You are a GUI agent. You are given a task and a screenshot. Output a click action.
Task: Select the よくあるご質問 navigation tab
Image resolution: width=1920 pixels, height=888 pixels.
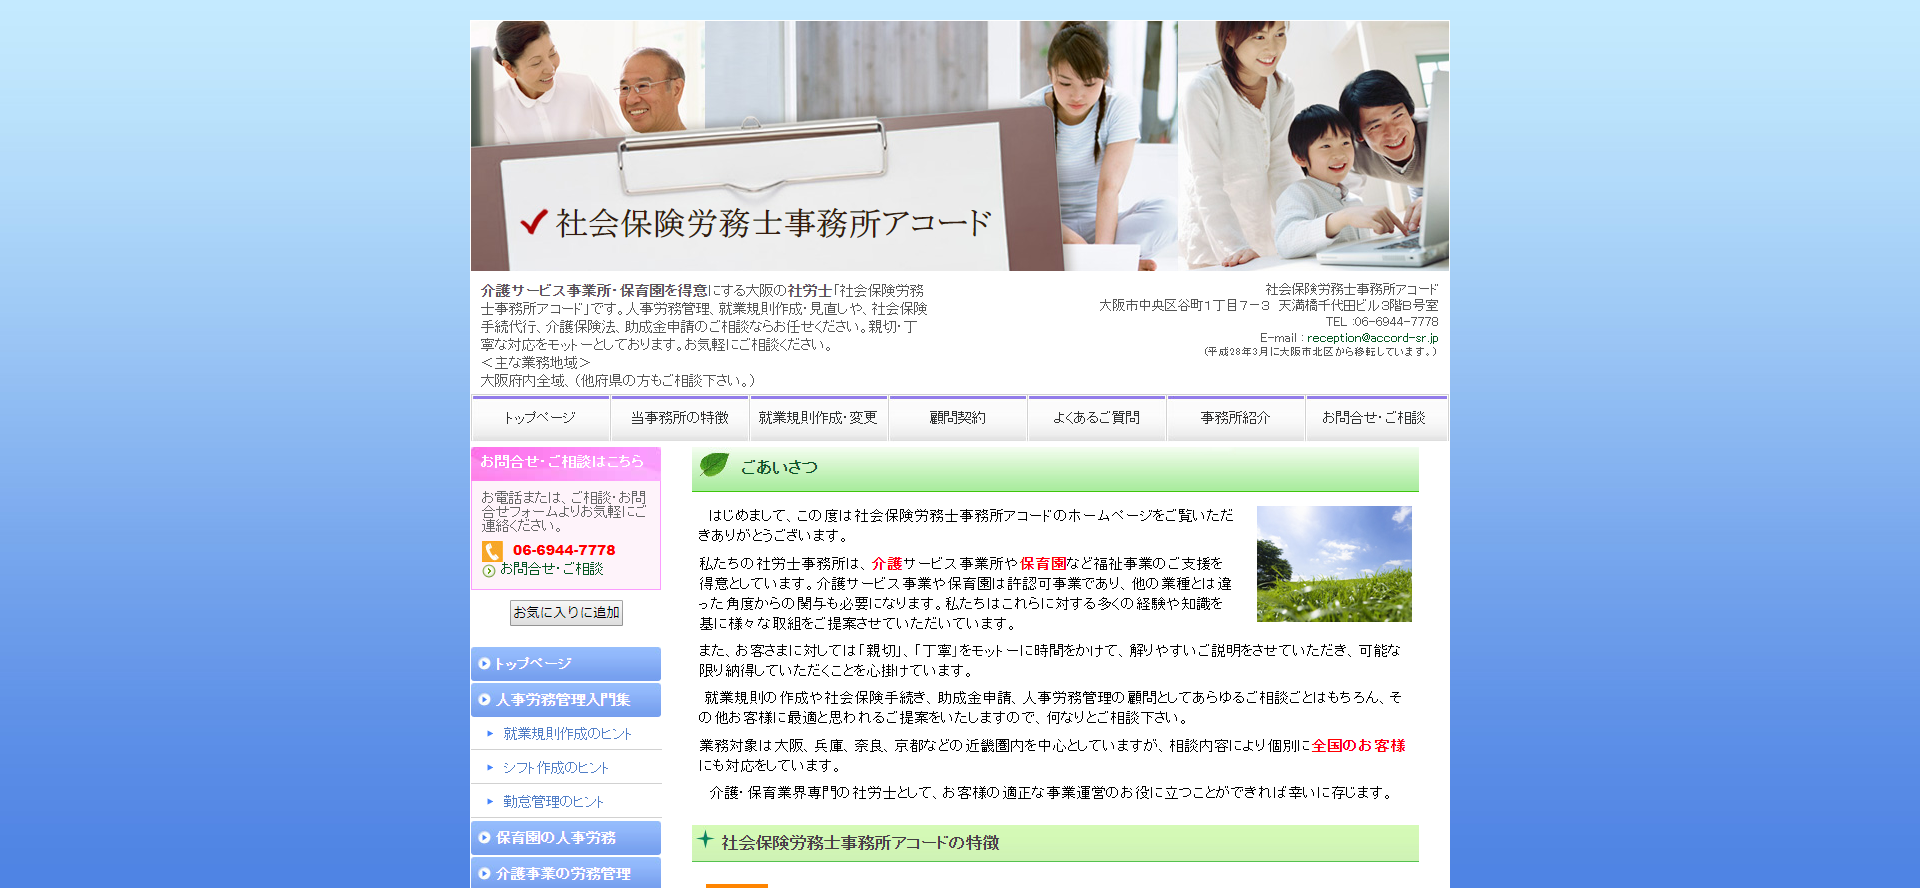point(1096,418)
